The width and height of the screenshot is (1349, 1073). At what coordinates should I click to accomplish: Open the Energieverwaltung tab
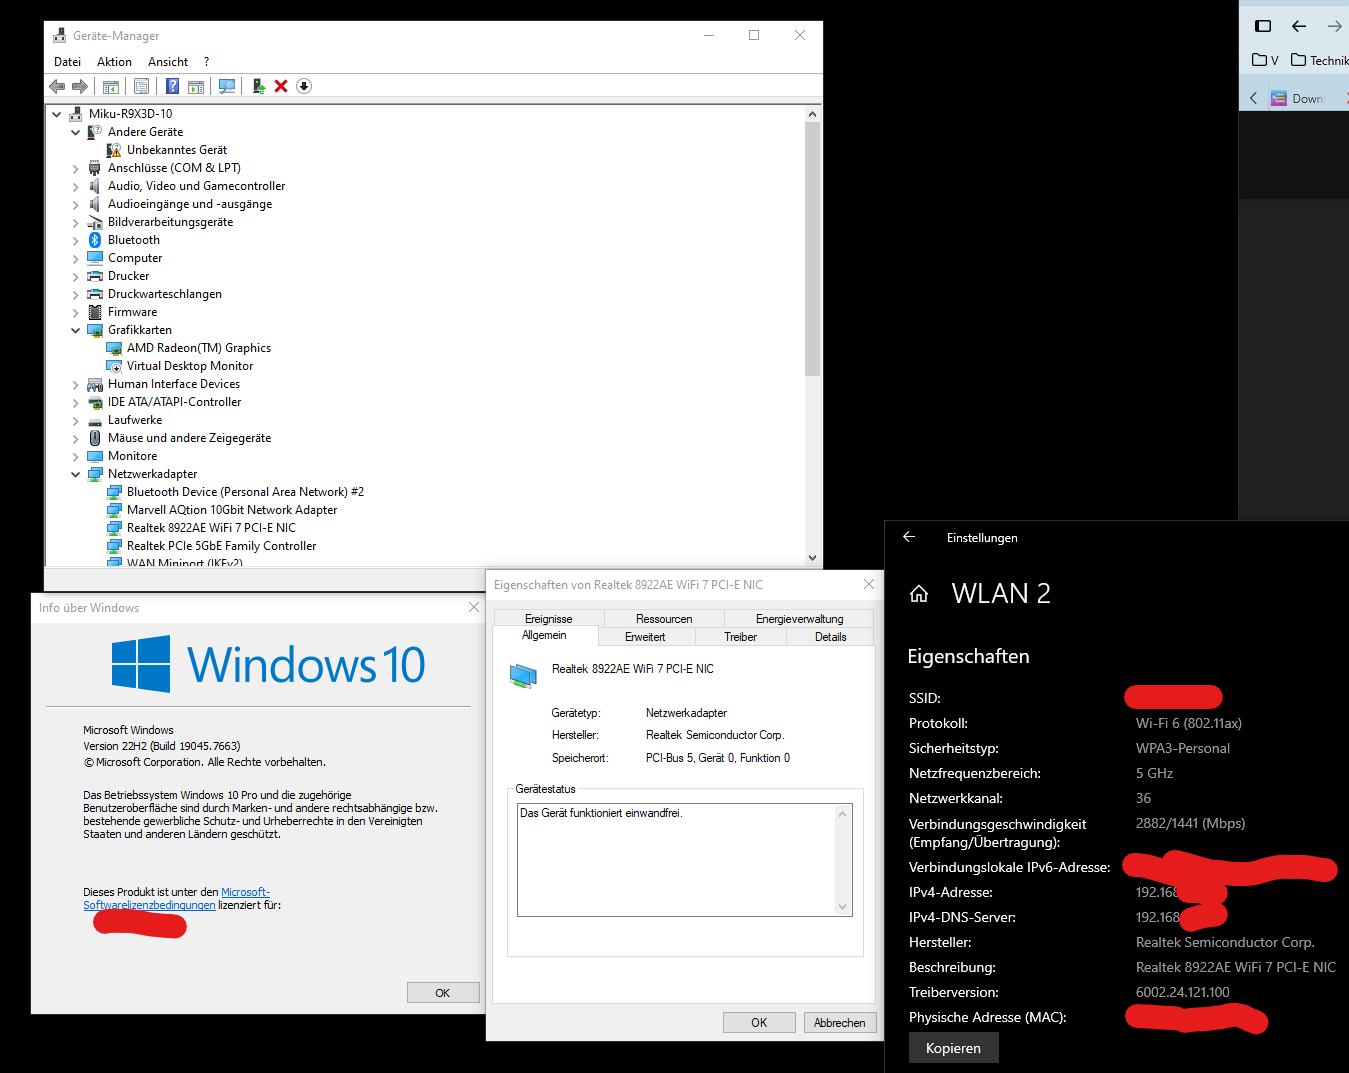(799, 619)
